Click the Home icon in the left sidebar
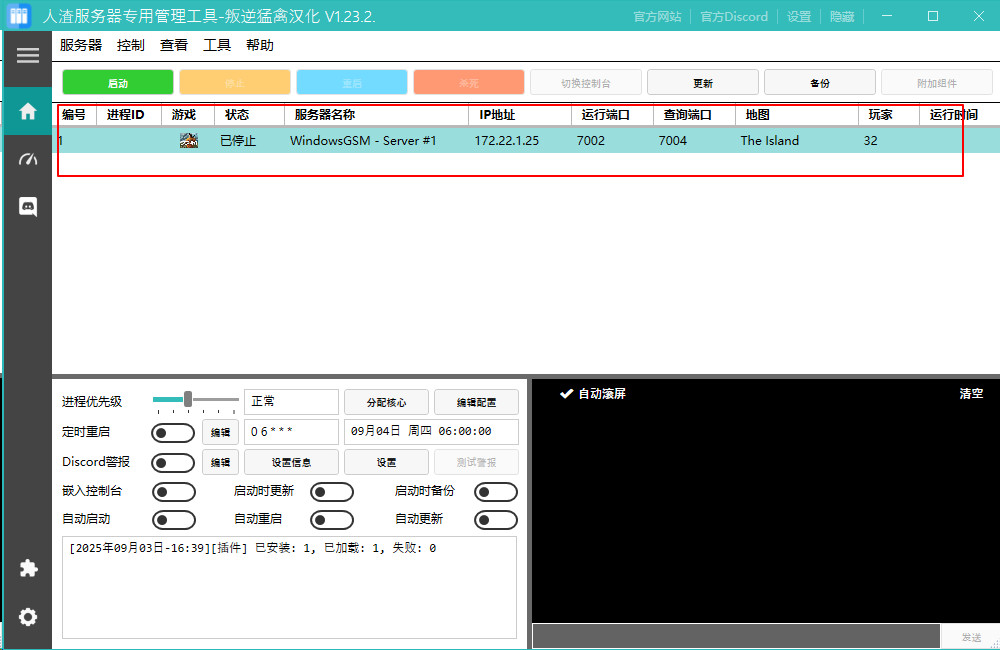This screenshot has width=1000, height=650. coord(27,110)
